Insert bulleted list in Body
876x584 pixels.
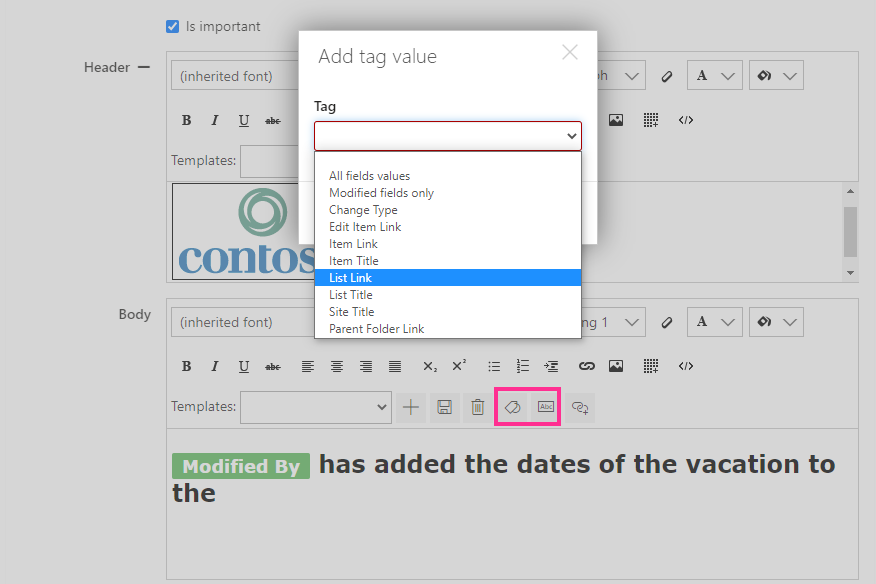pos(494,366)
